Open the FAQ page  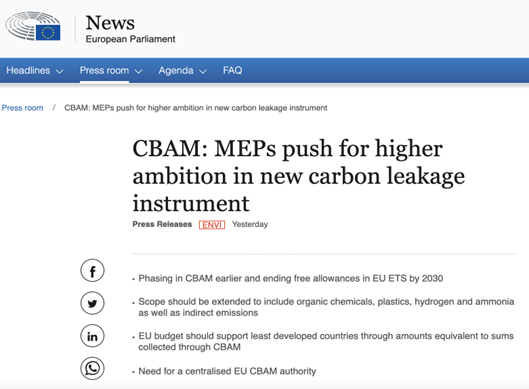click(x=232, y=70)
